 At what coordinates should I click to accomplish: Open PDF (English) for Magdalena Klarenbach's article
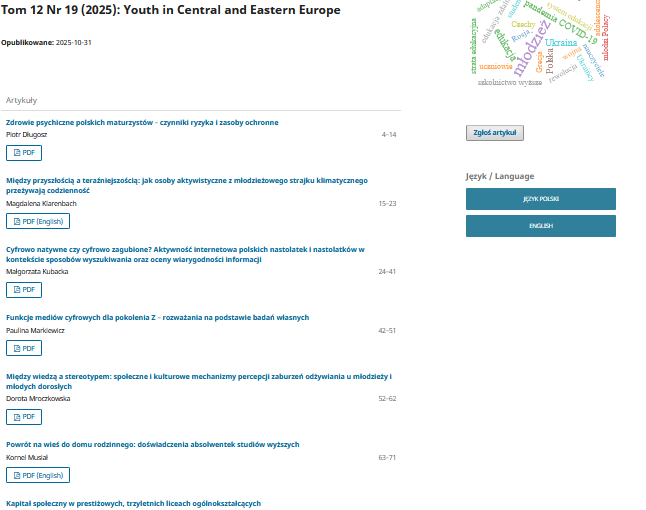[x=38, y=221]
